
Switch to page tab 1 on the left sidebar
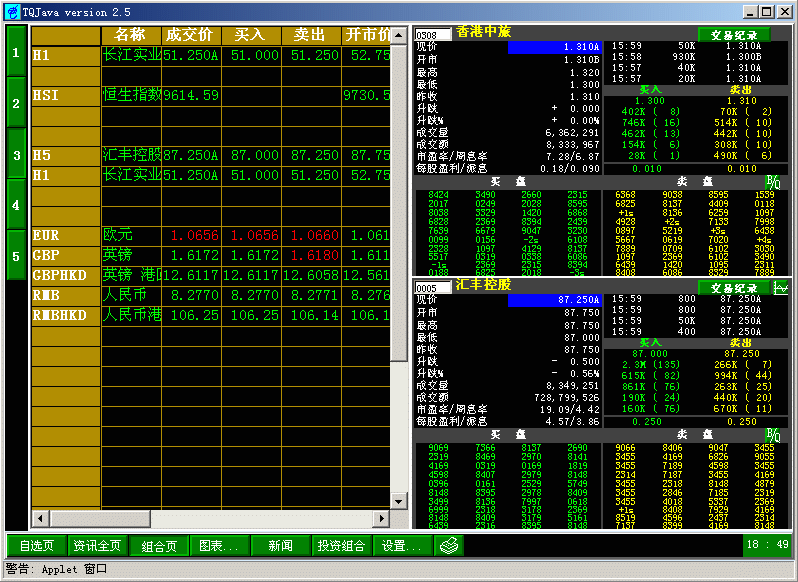click(x=16, y=52)
